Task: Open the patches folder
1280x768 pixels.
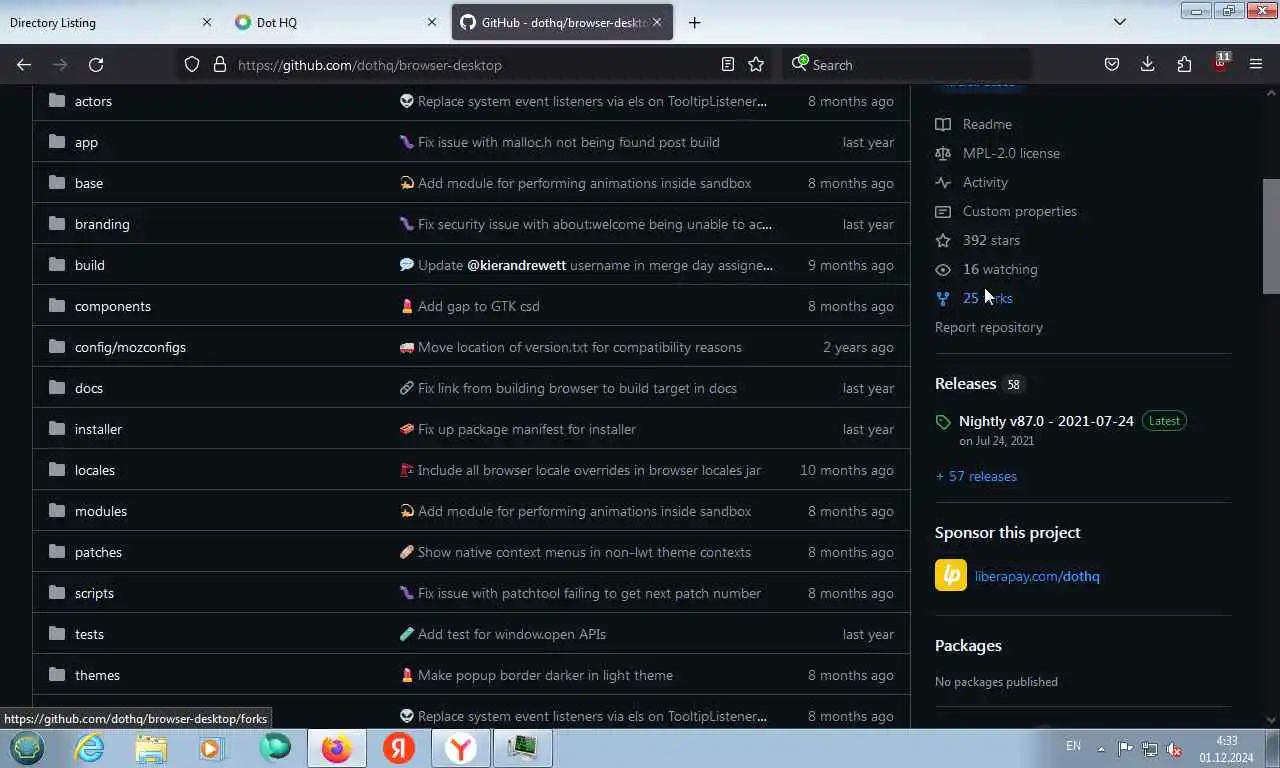Action: 98,552
